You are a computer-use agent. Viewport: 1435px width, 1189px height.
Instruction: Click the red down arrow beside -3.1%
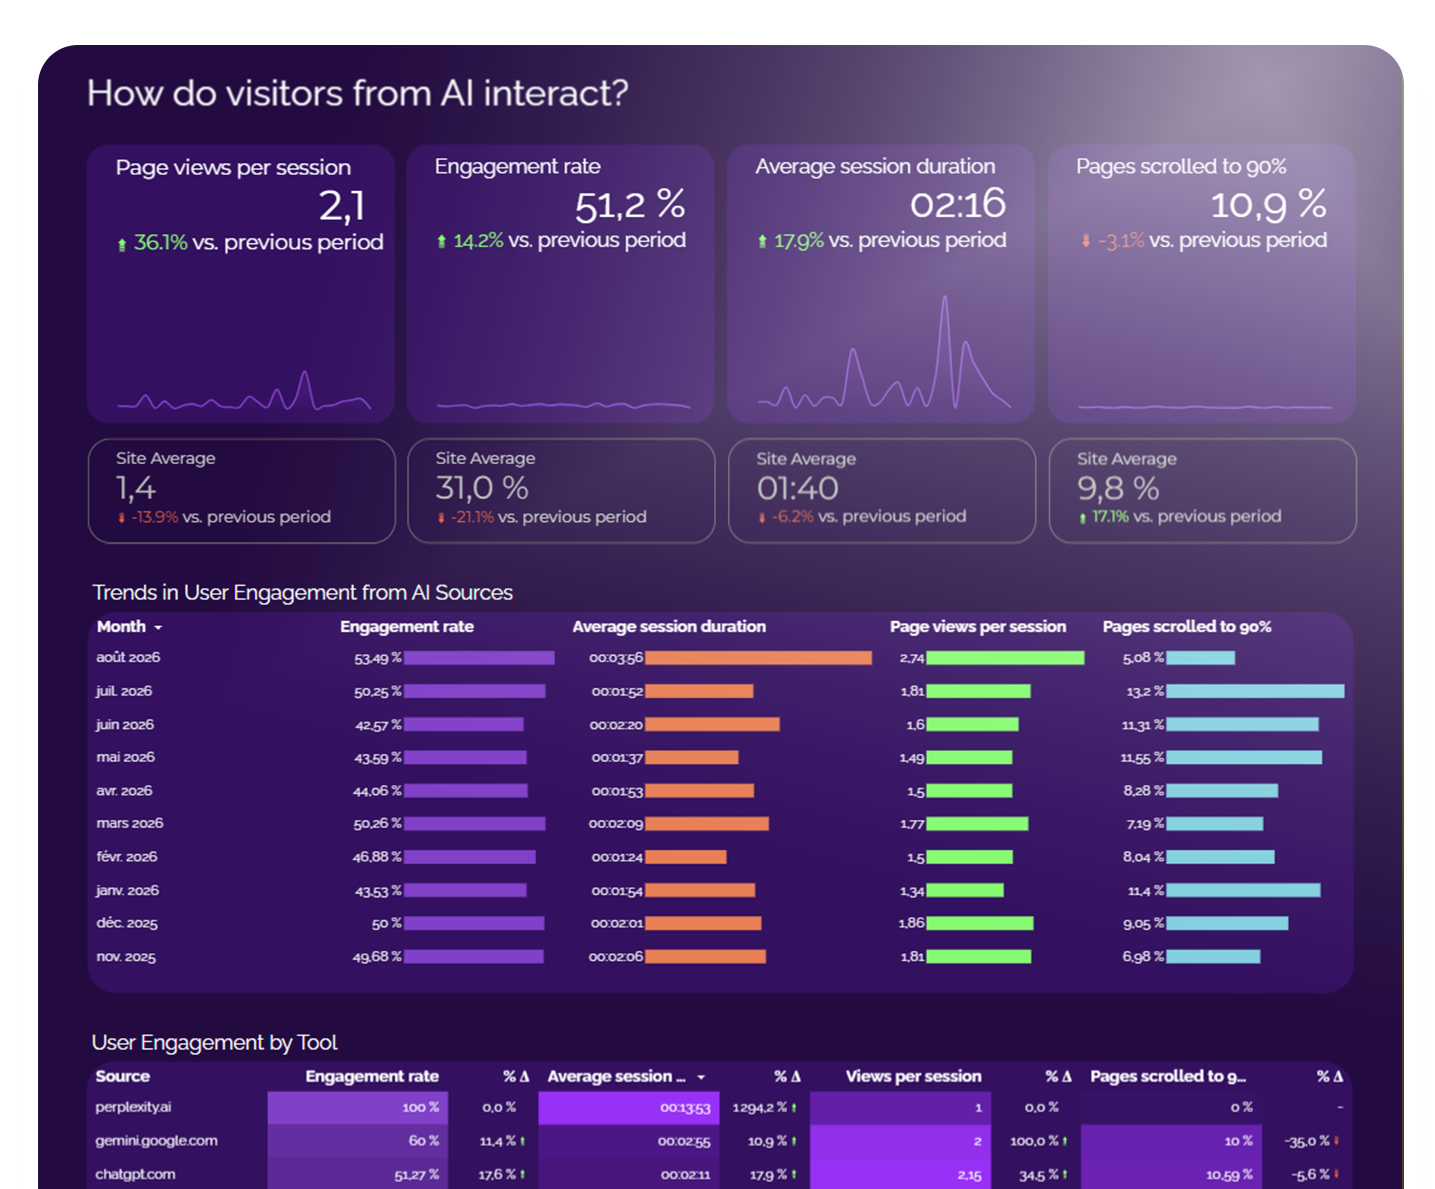click(1086, 240)
